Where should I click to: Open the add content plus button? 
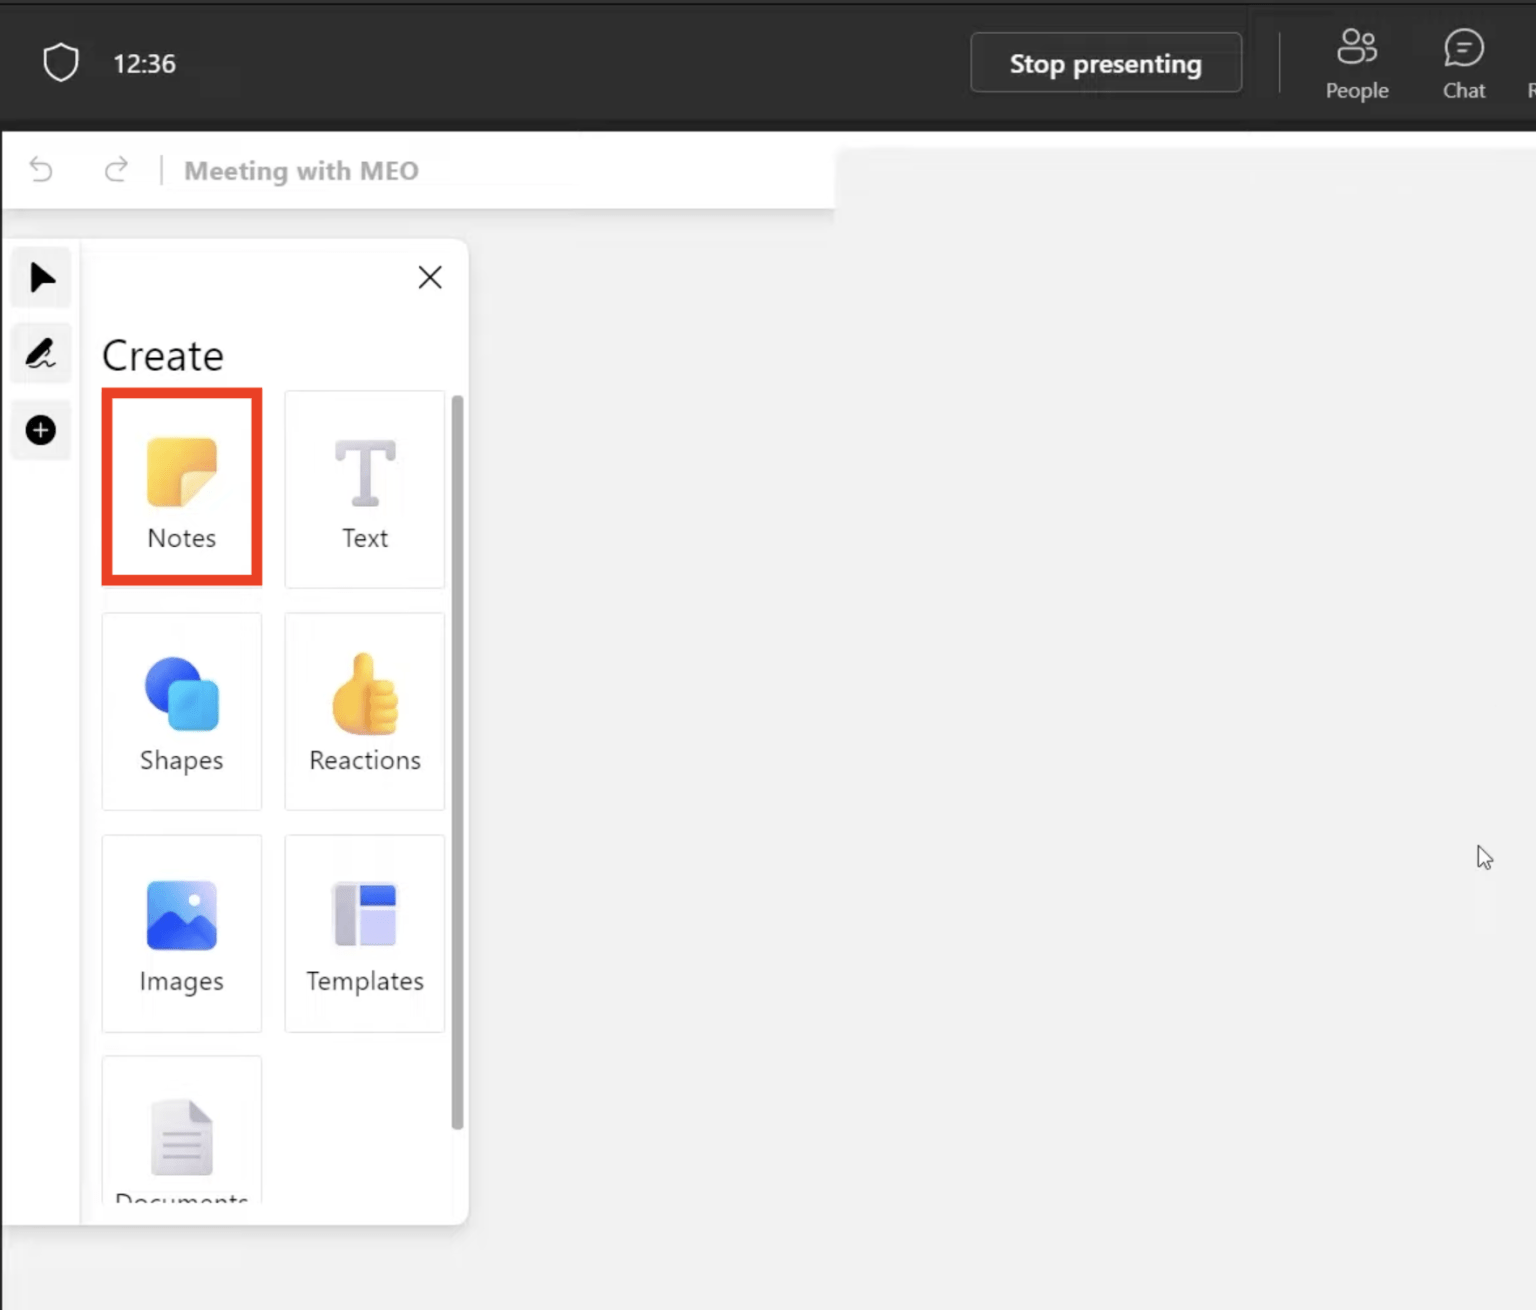point(41,430)
